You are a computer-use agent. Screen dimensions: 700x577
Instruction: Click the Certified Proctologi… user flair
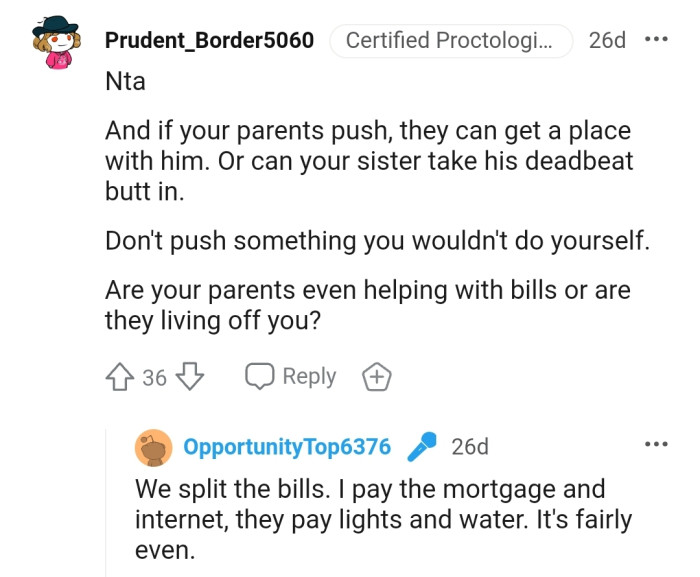coord(451,41)
